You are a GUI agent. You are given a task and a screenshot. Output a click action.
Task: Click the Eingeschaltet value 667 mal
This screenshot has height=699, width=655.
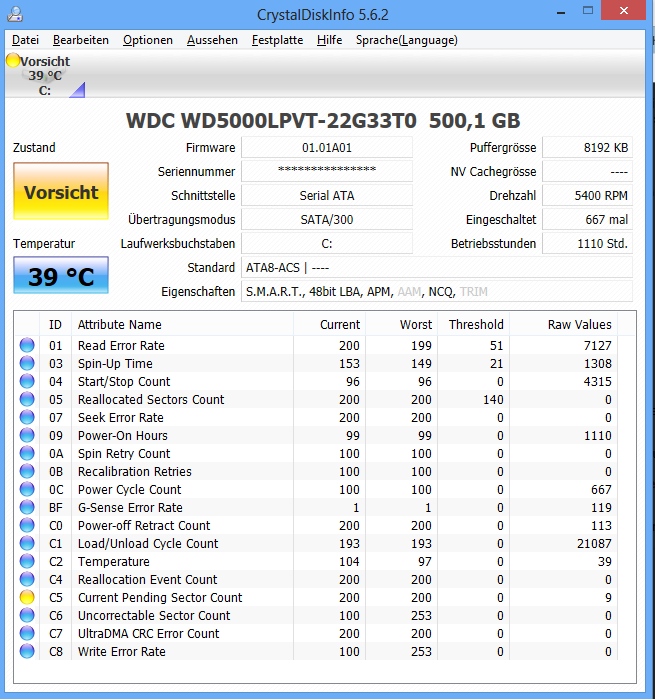point(587,219)
